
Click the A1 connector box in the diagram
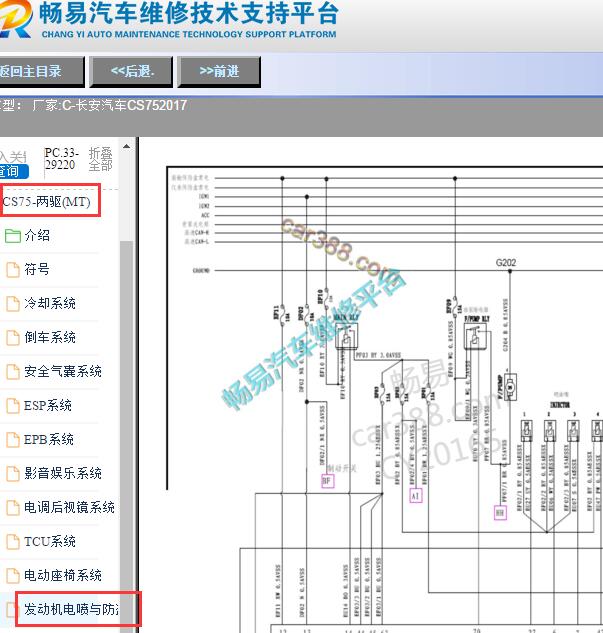pyautogui.click(x=416, y=495)
